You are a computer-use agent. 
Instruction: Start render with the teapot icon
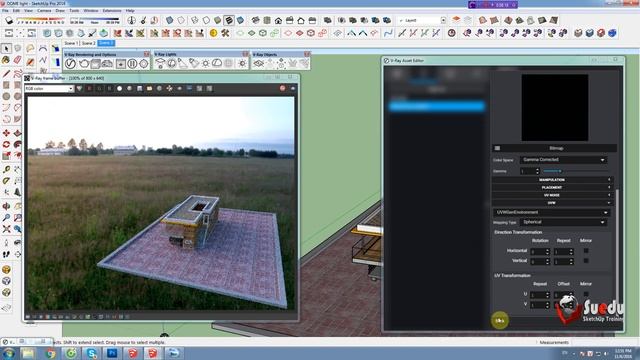click(x=84, y=64)
